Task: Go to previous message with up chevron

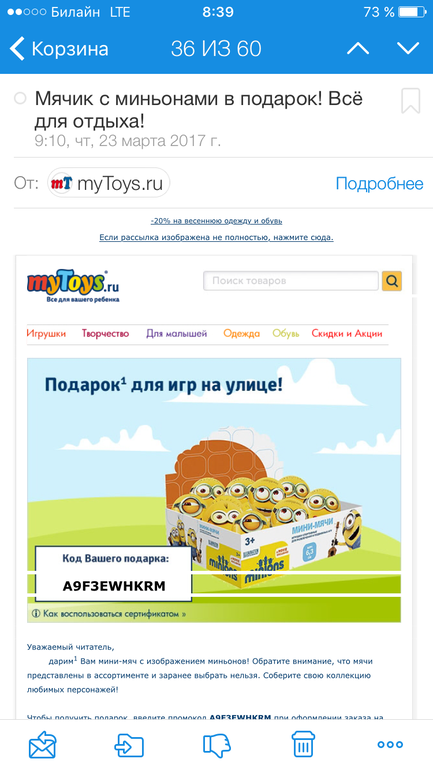Action: [358, 48]
